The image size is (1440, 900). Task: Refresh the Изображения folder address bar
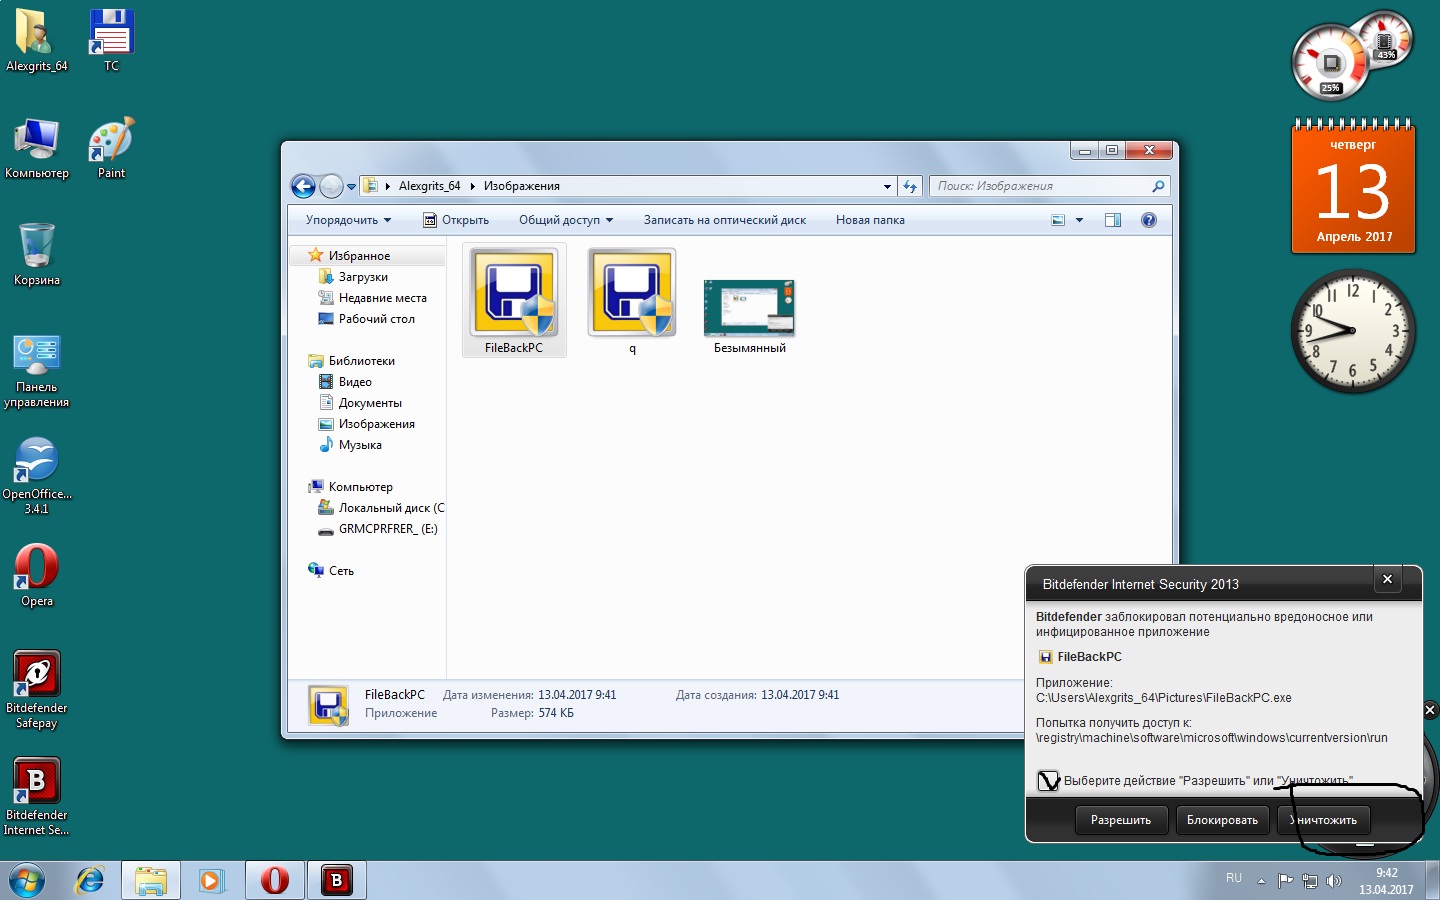click(909, 186)
